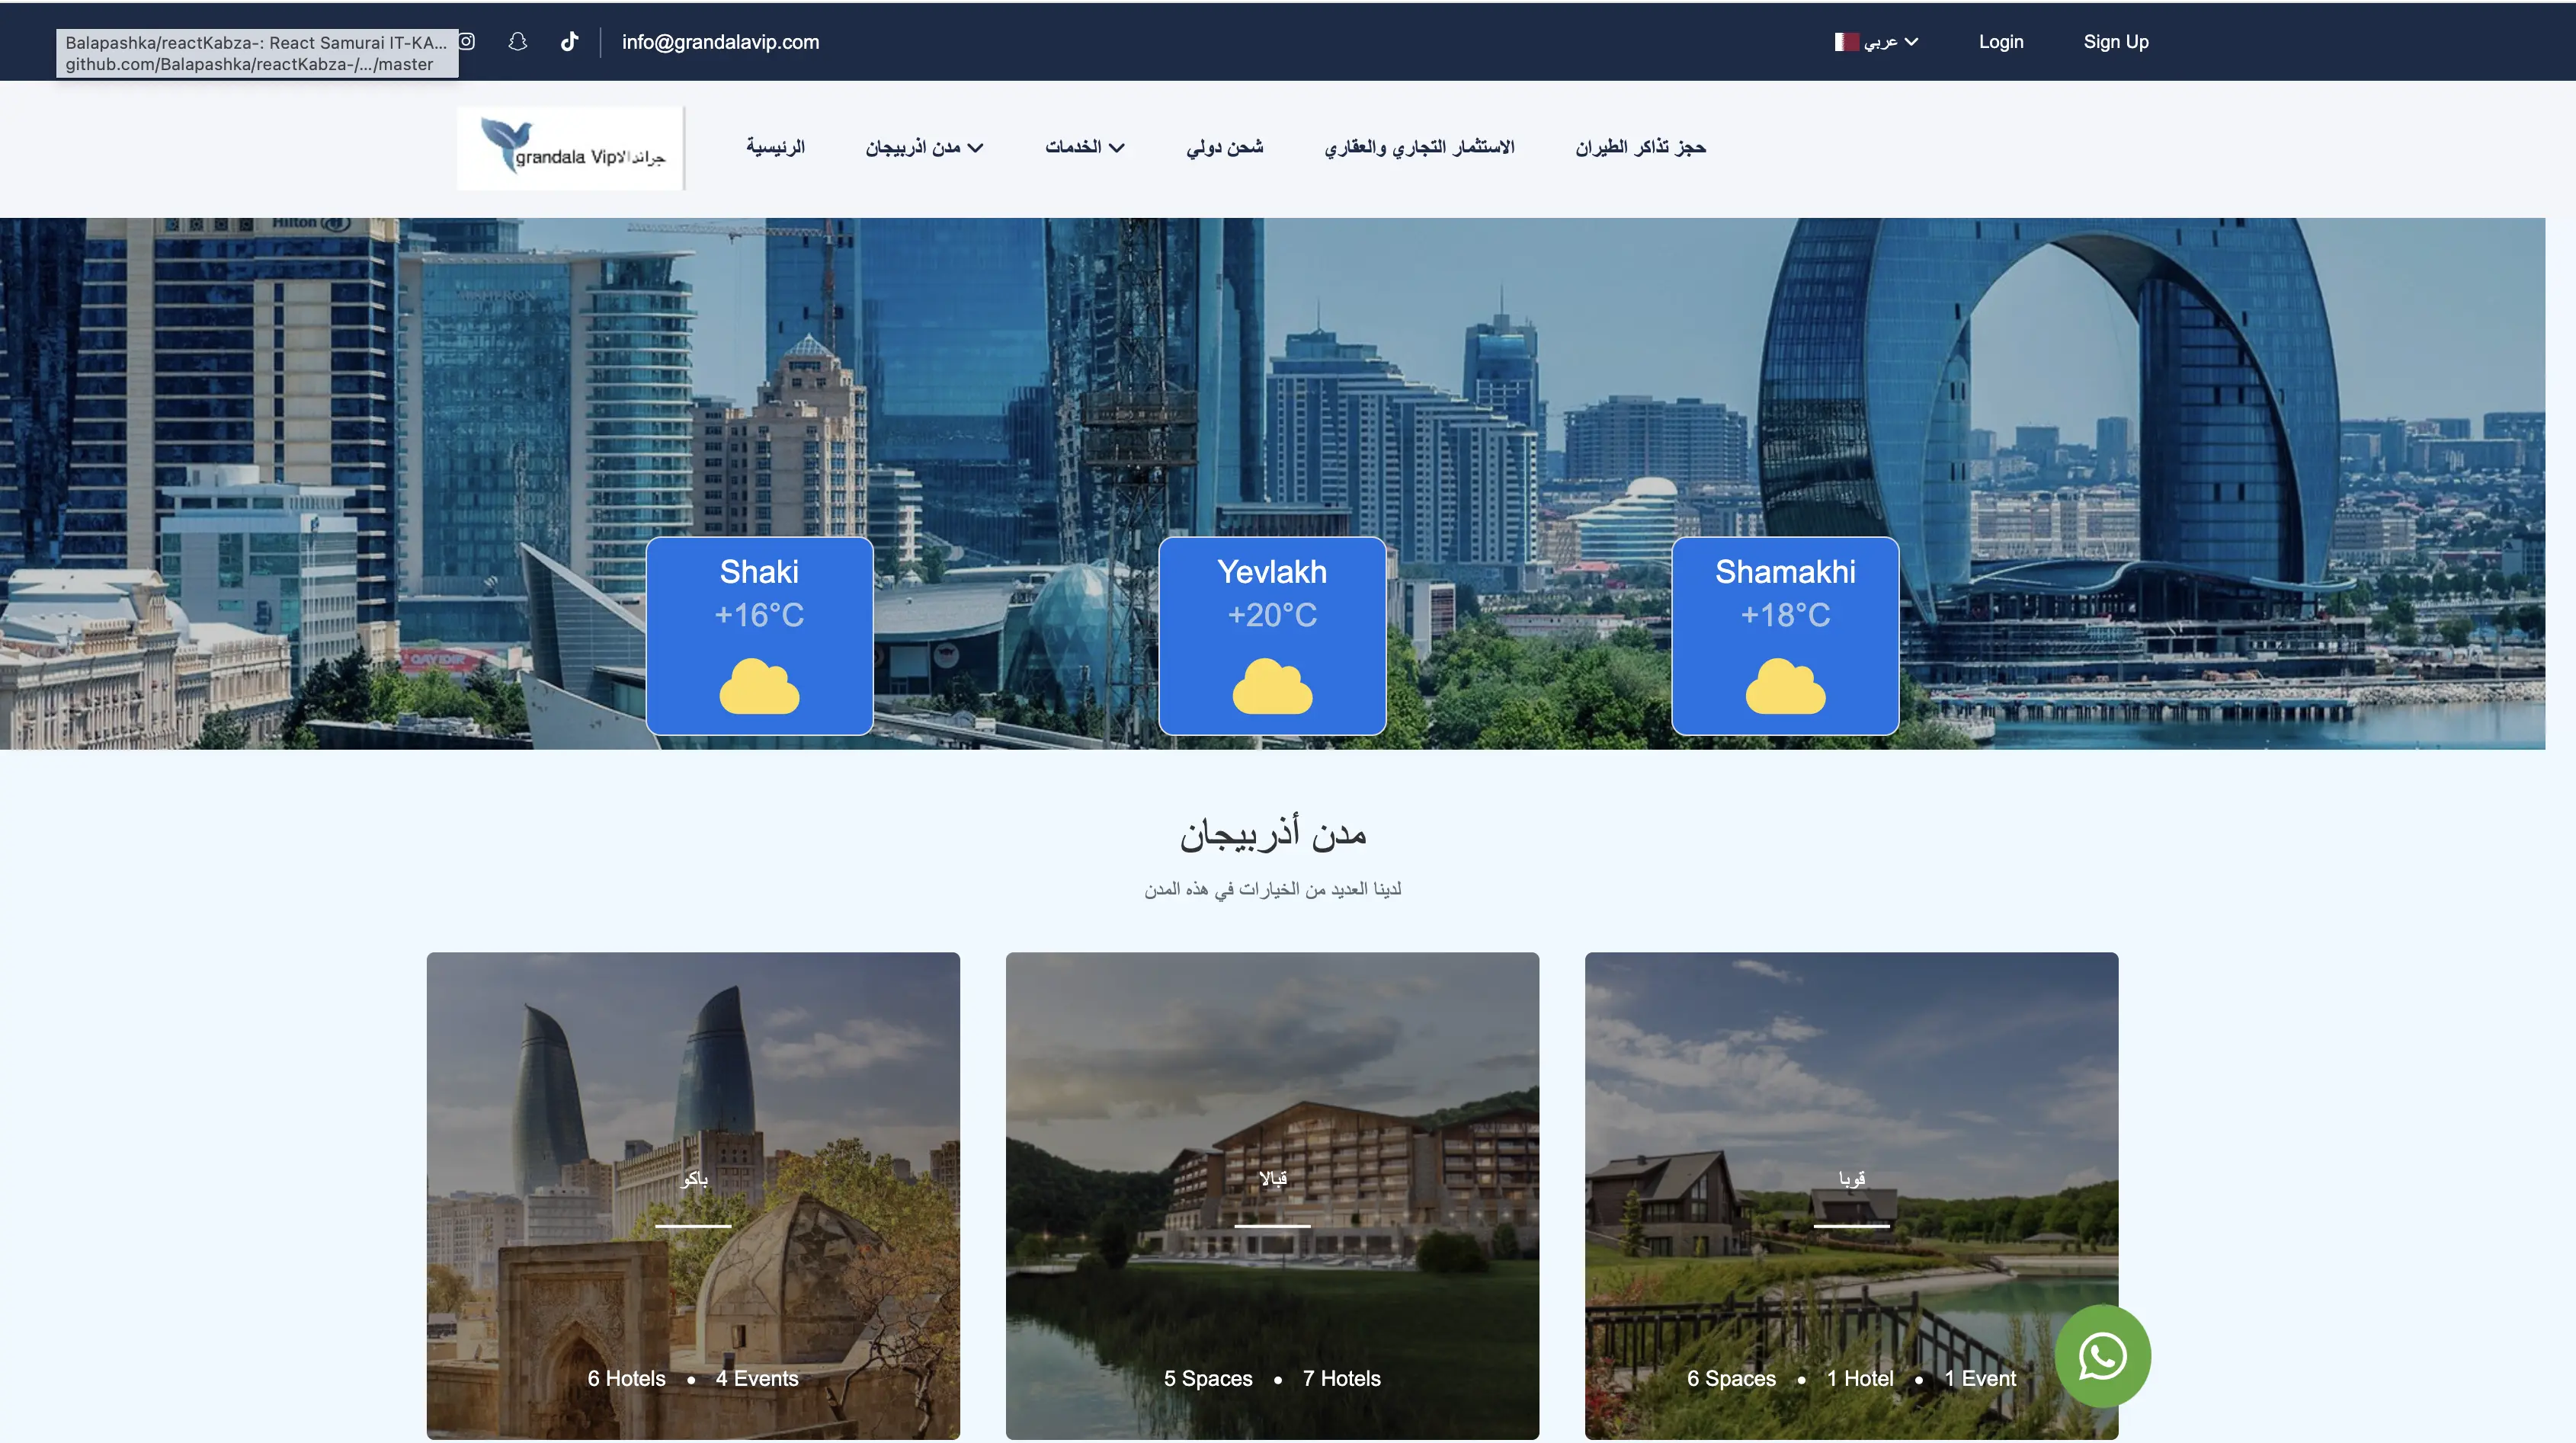Open the TikTok social icon
Screen dimensions: 2576x1443
(569, 41)
